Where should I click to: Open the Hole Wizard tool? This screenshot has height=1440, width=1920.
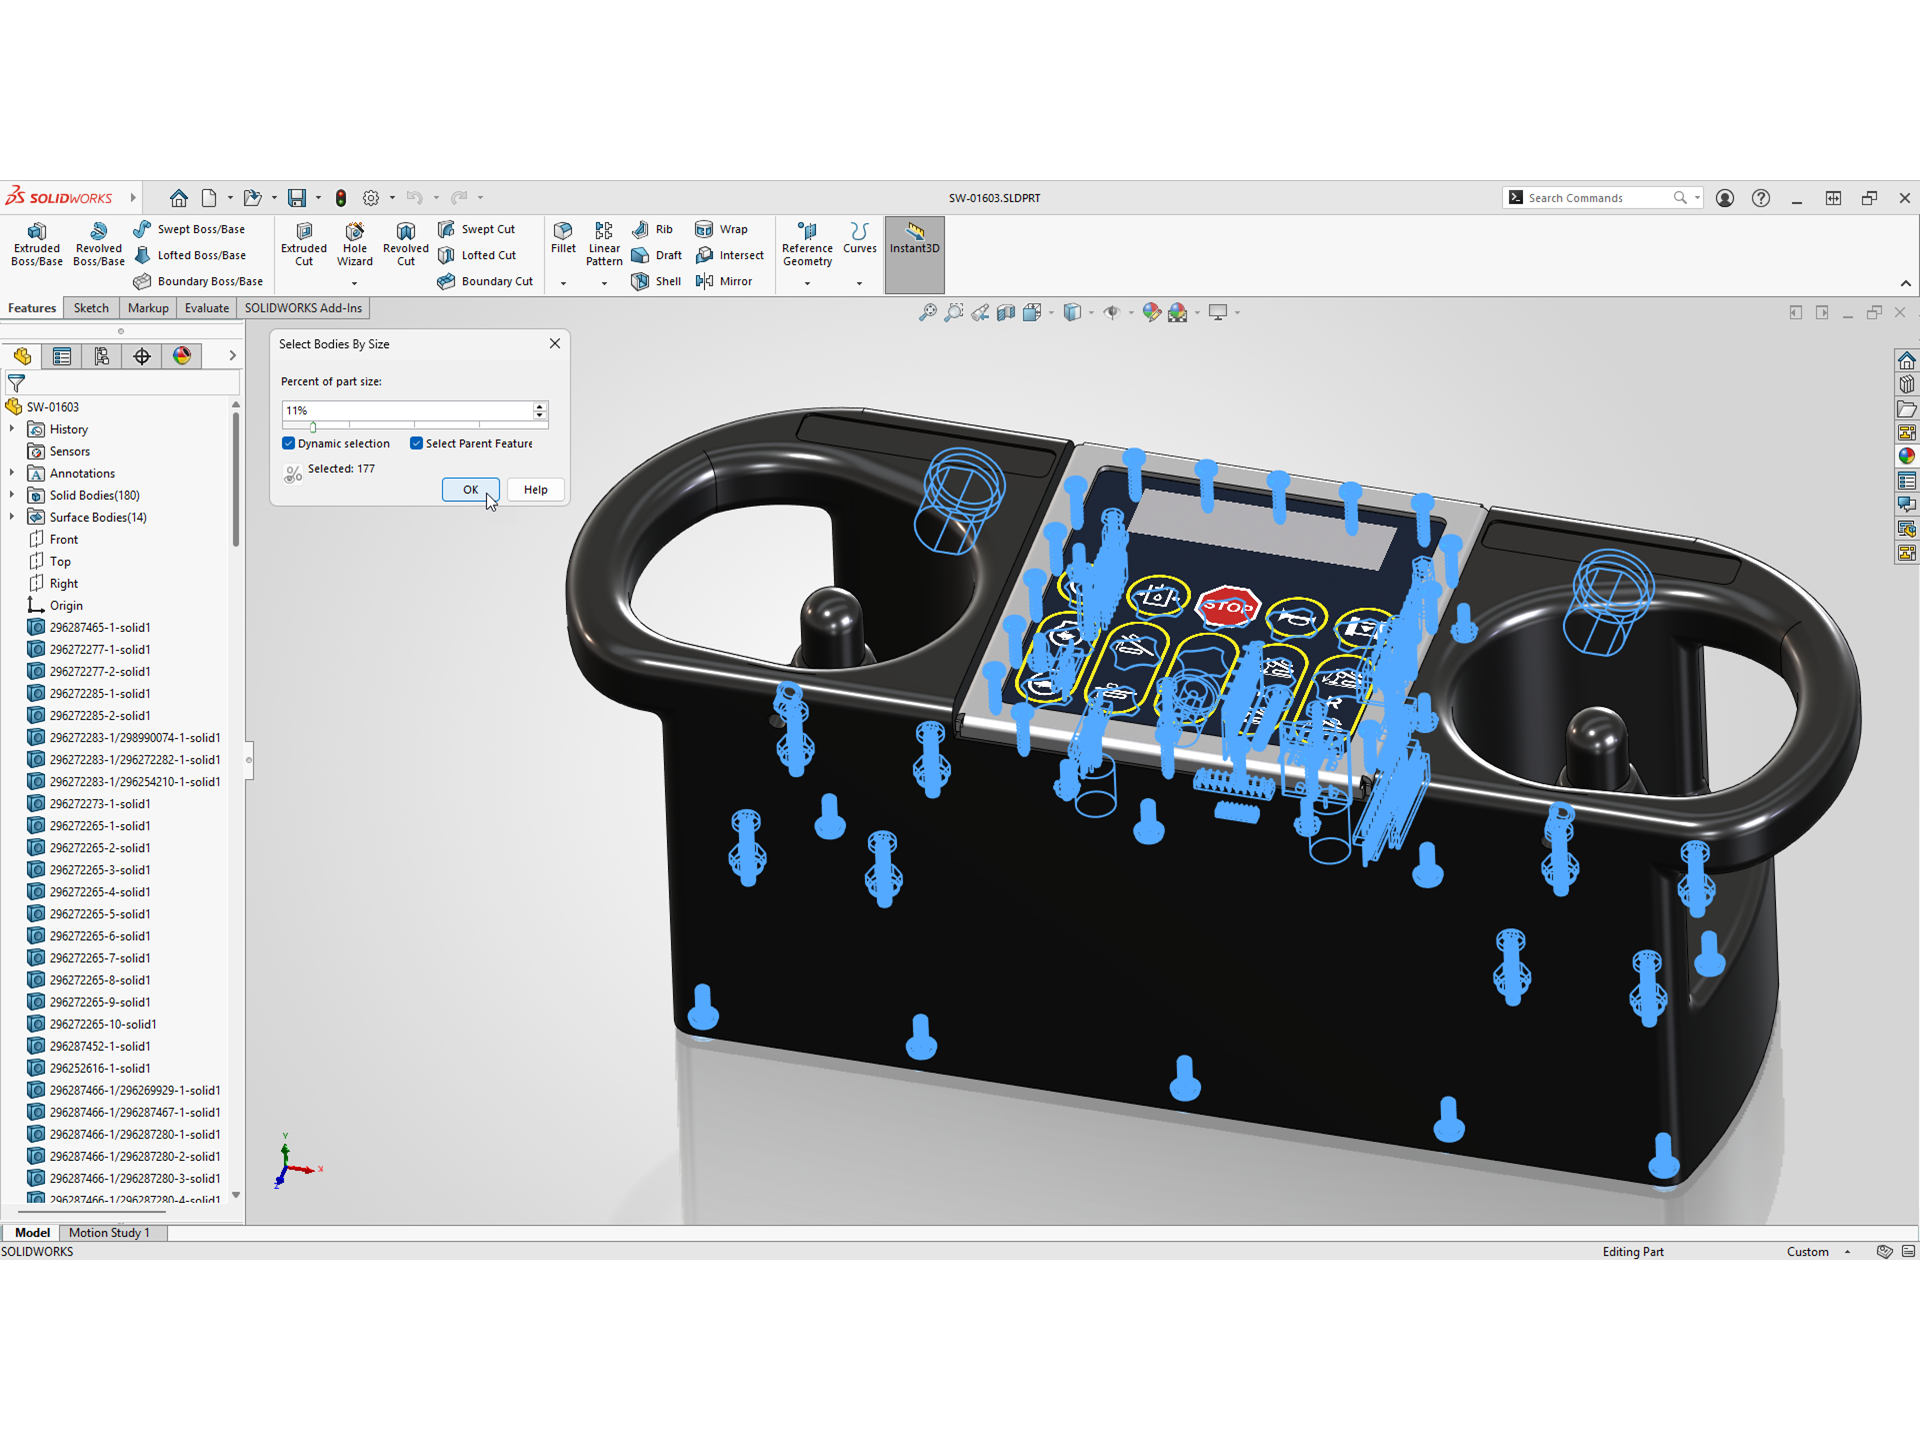355,244
